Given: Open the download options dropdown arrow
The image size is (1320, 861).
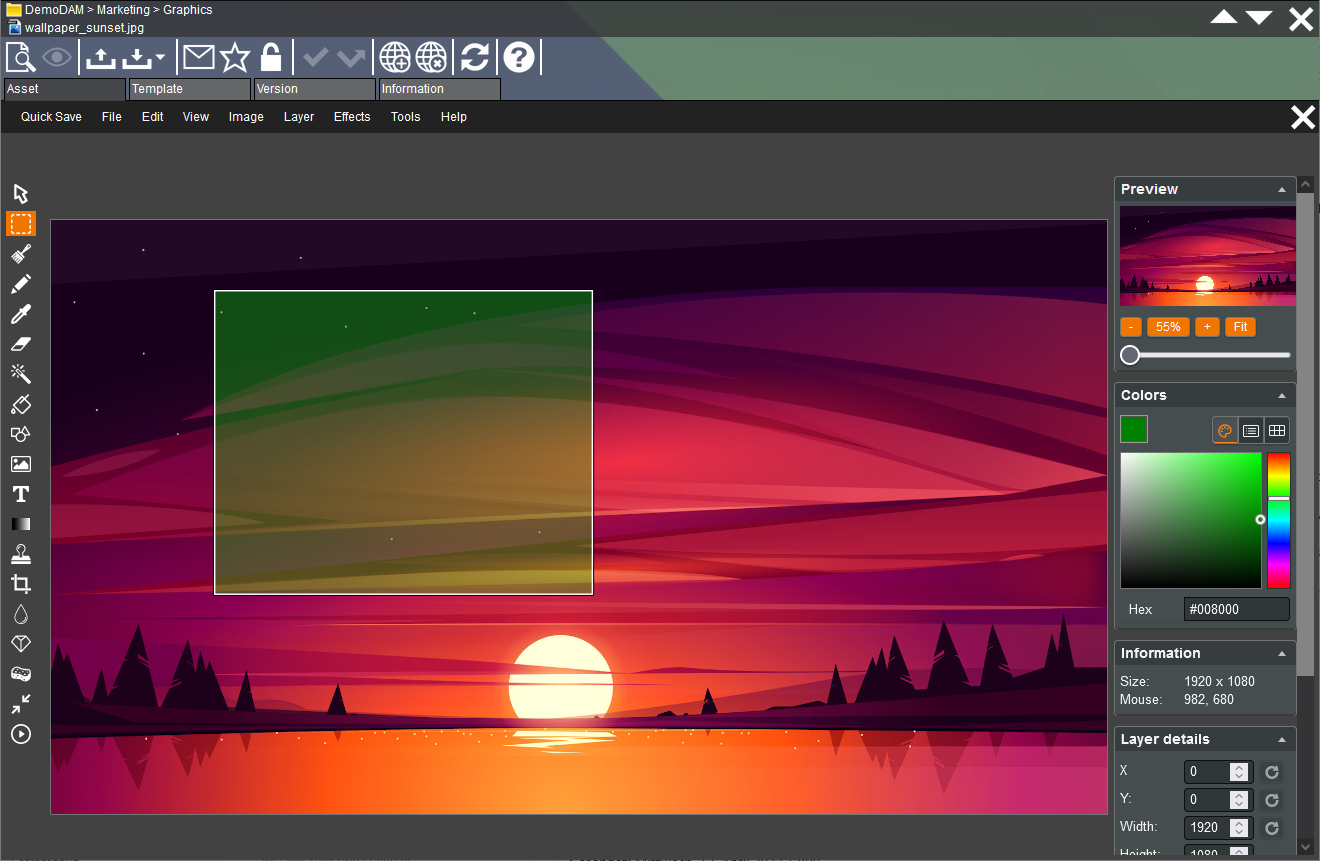Looking at the screenshot, I should coord(158,57).
